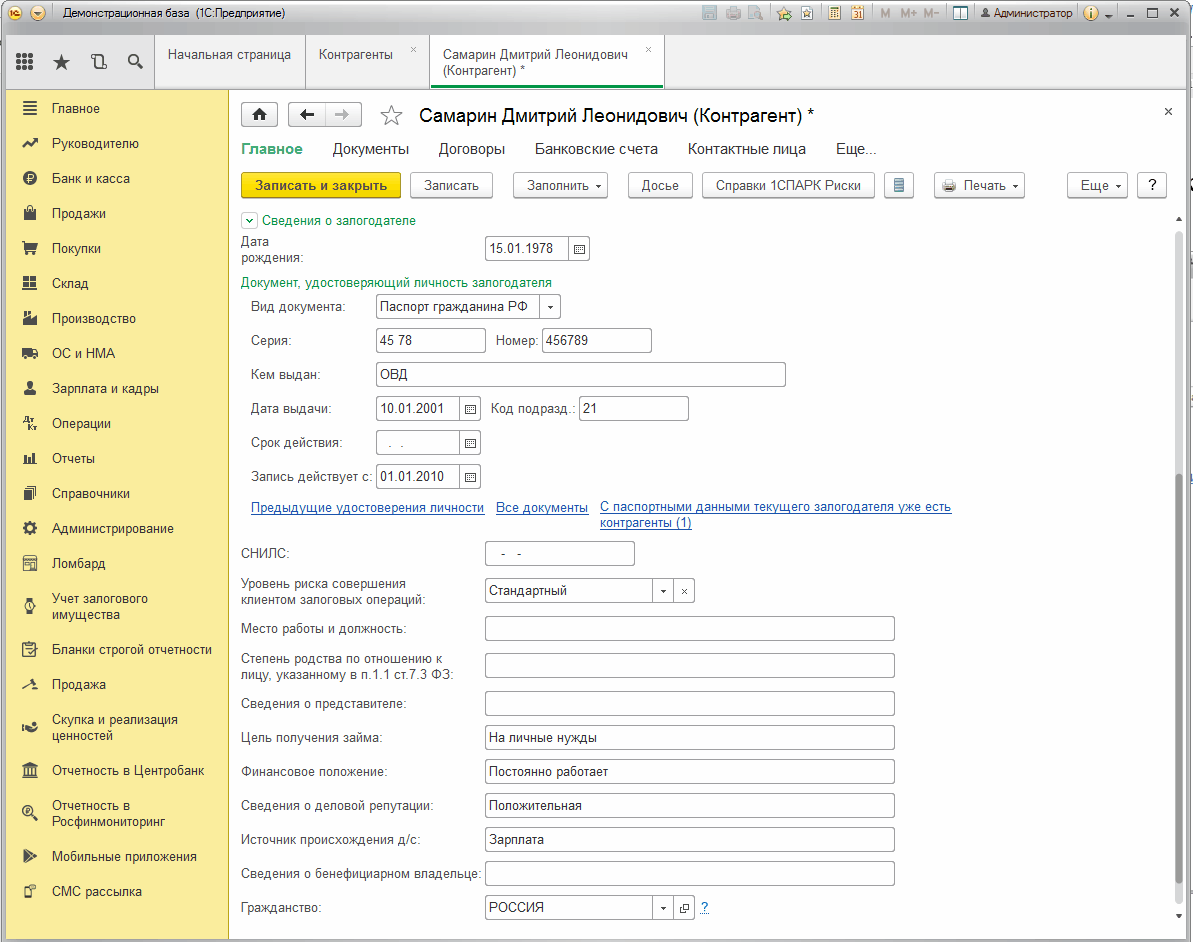Open search magnifier in top panel
Screen dimensions: 1193x942
click(x=135, y=62)
